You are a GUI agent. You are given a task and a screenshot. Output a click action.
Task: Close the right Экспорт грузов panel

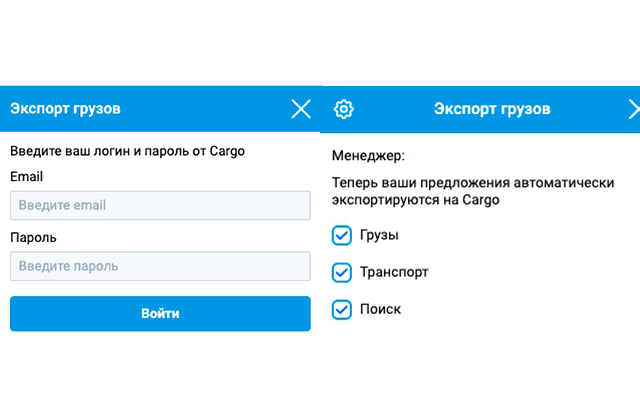(x=634, y=109)
